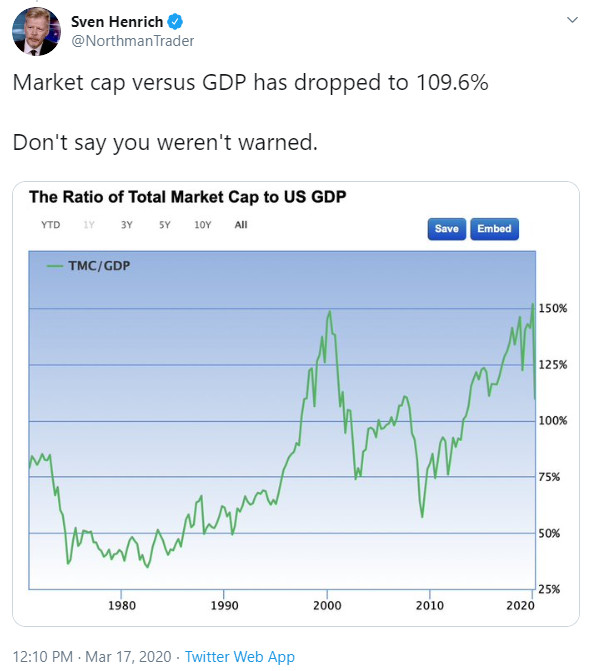Select the 1Y time range
Screen dimensions: 589x671
89,225
